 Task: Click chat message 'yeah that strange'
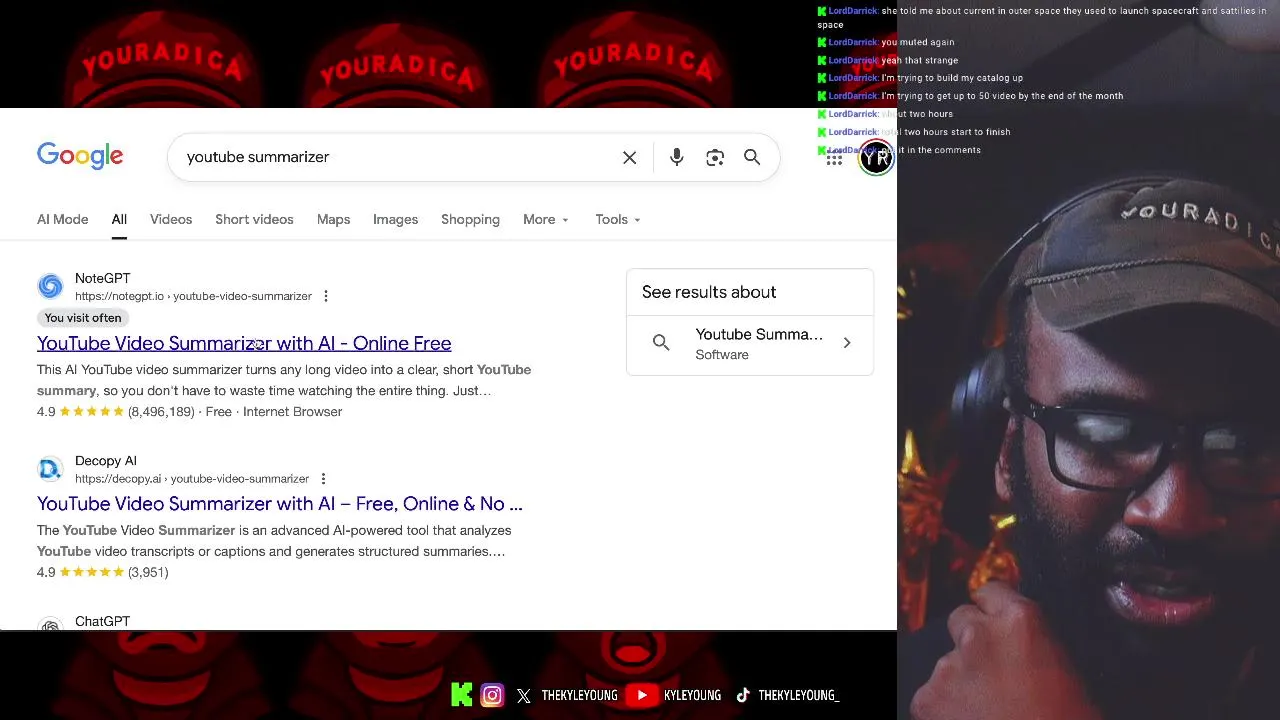click(919, 60)
